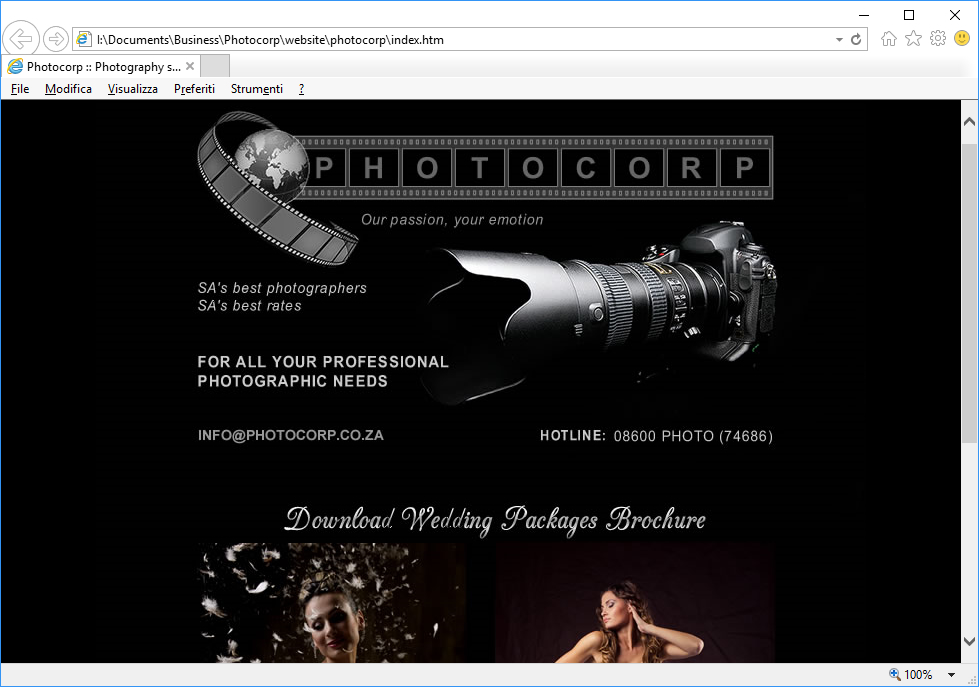Go forward with the Forward arrow button
This screenshot has width=979, height=687.
(x=56, y=39)
